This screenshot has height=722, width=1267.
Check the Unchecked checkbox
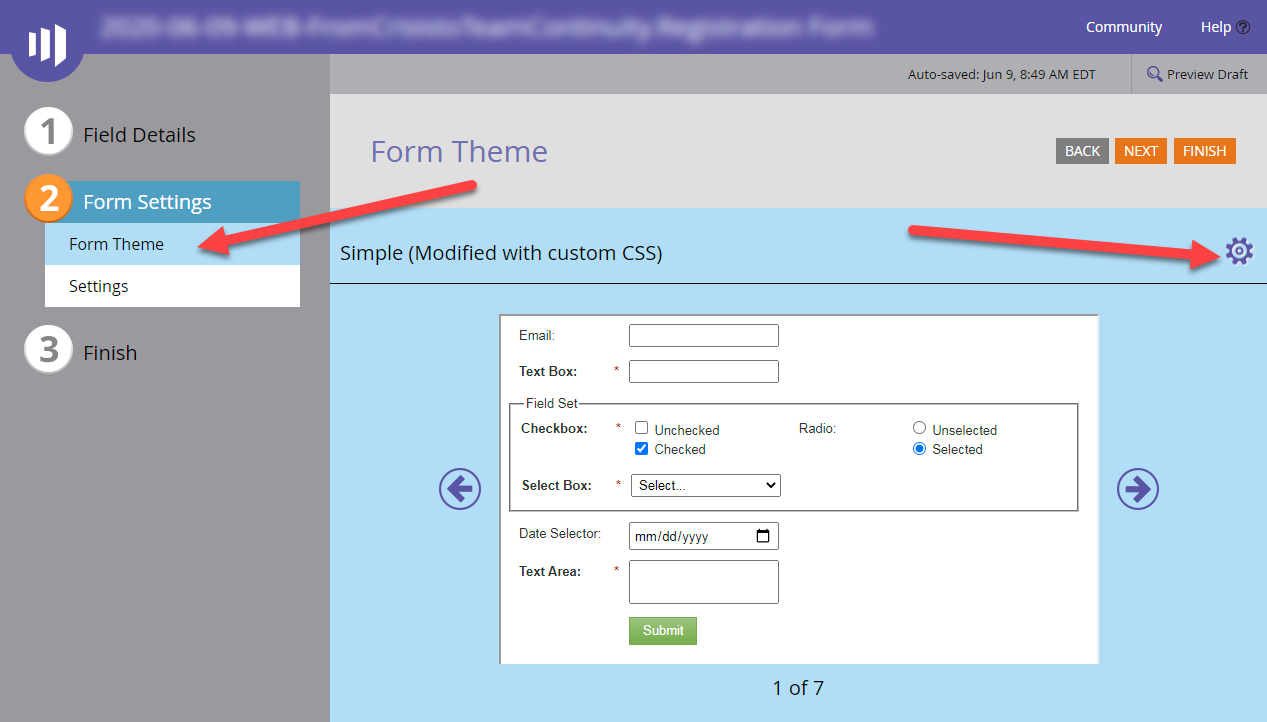pos(641,427)
